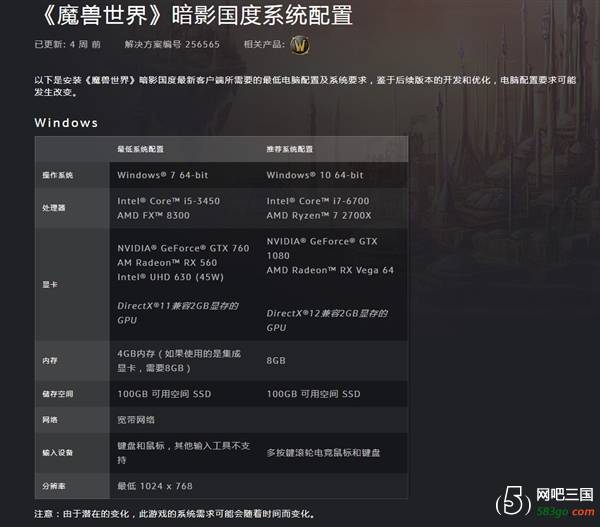Click the 'AMD FX™ 8300' text
Viewport: 600px width, 527px height.
(x=153, y=215)
